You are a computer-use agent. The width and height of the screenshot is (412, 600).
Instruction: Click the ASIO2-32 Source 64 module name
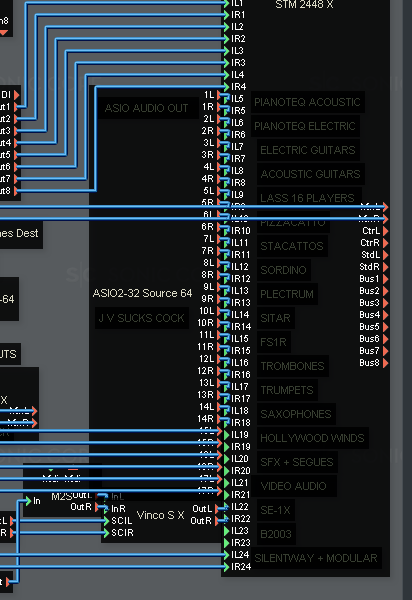(x=142, y=293)
